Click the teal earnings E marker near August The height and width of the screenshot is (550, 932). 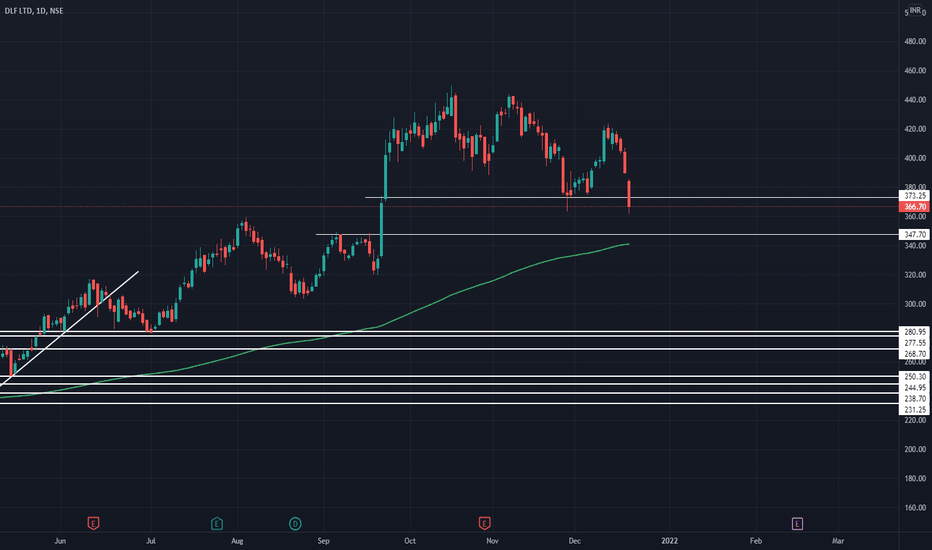216,523
